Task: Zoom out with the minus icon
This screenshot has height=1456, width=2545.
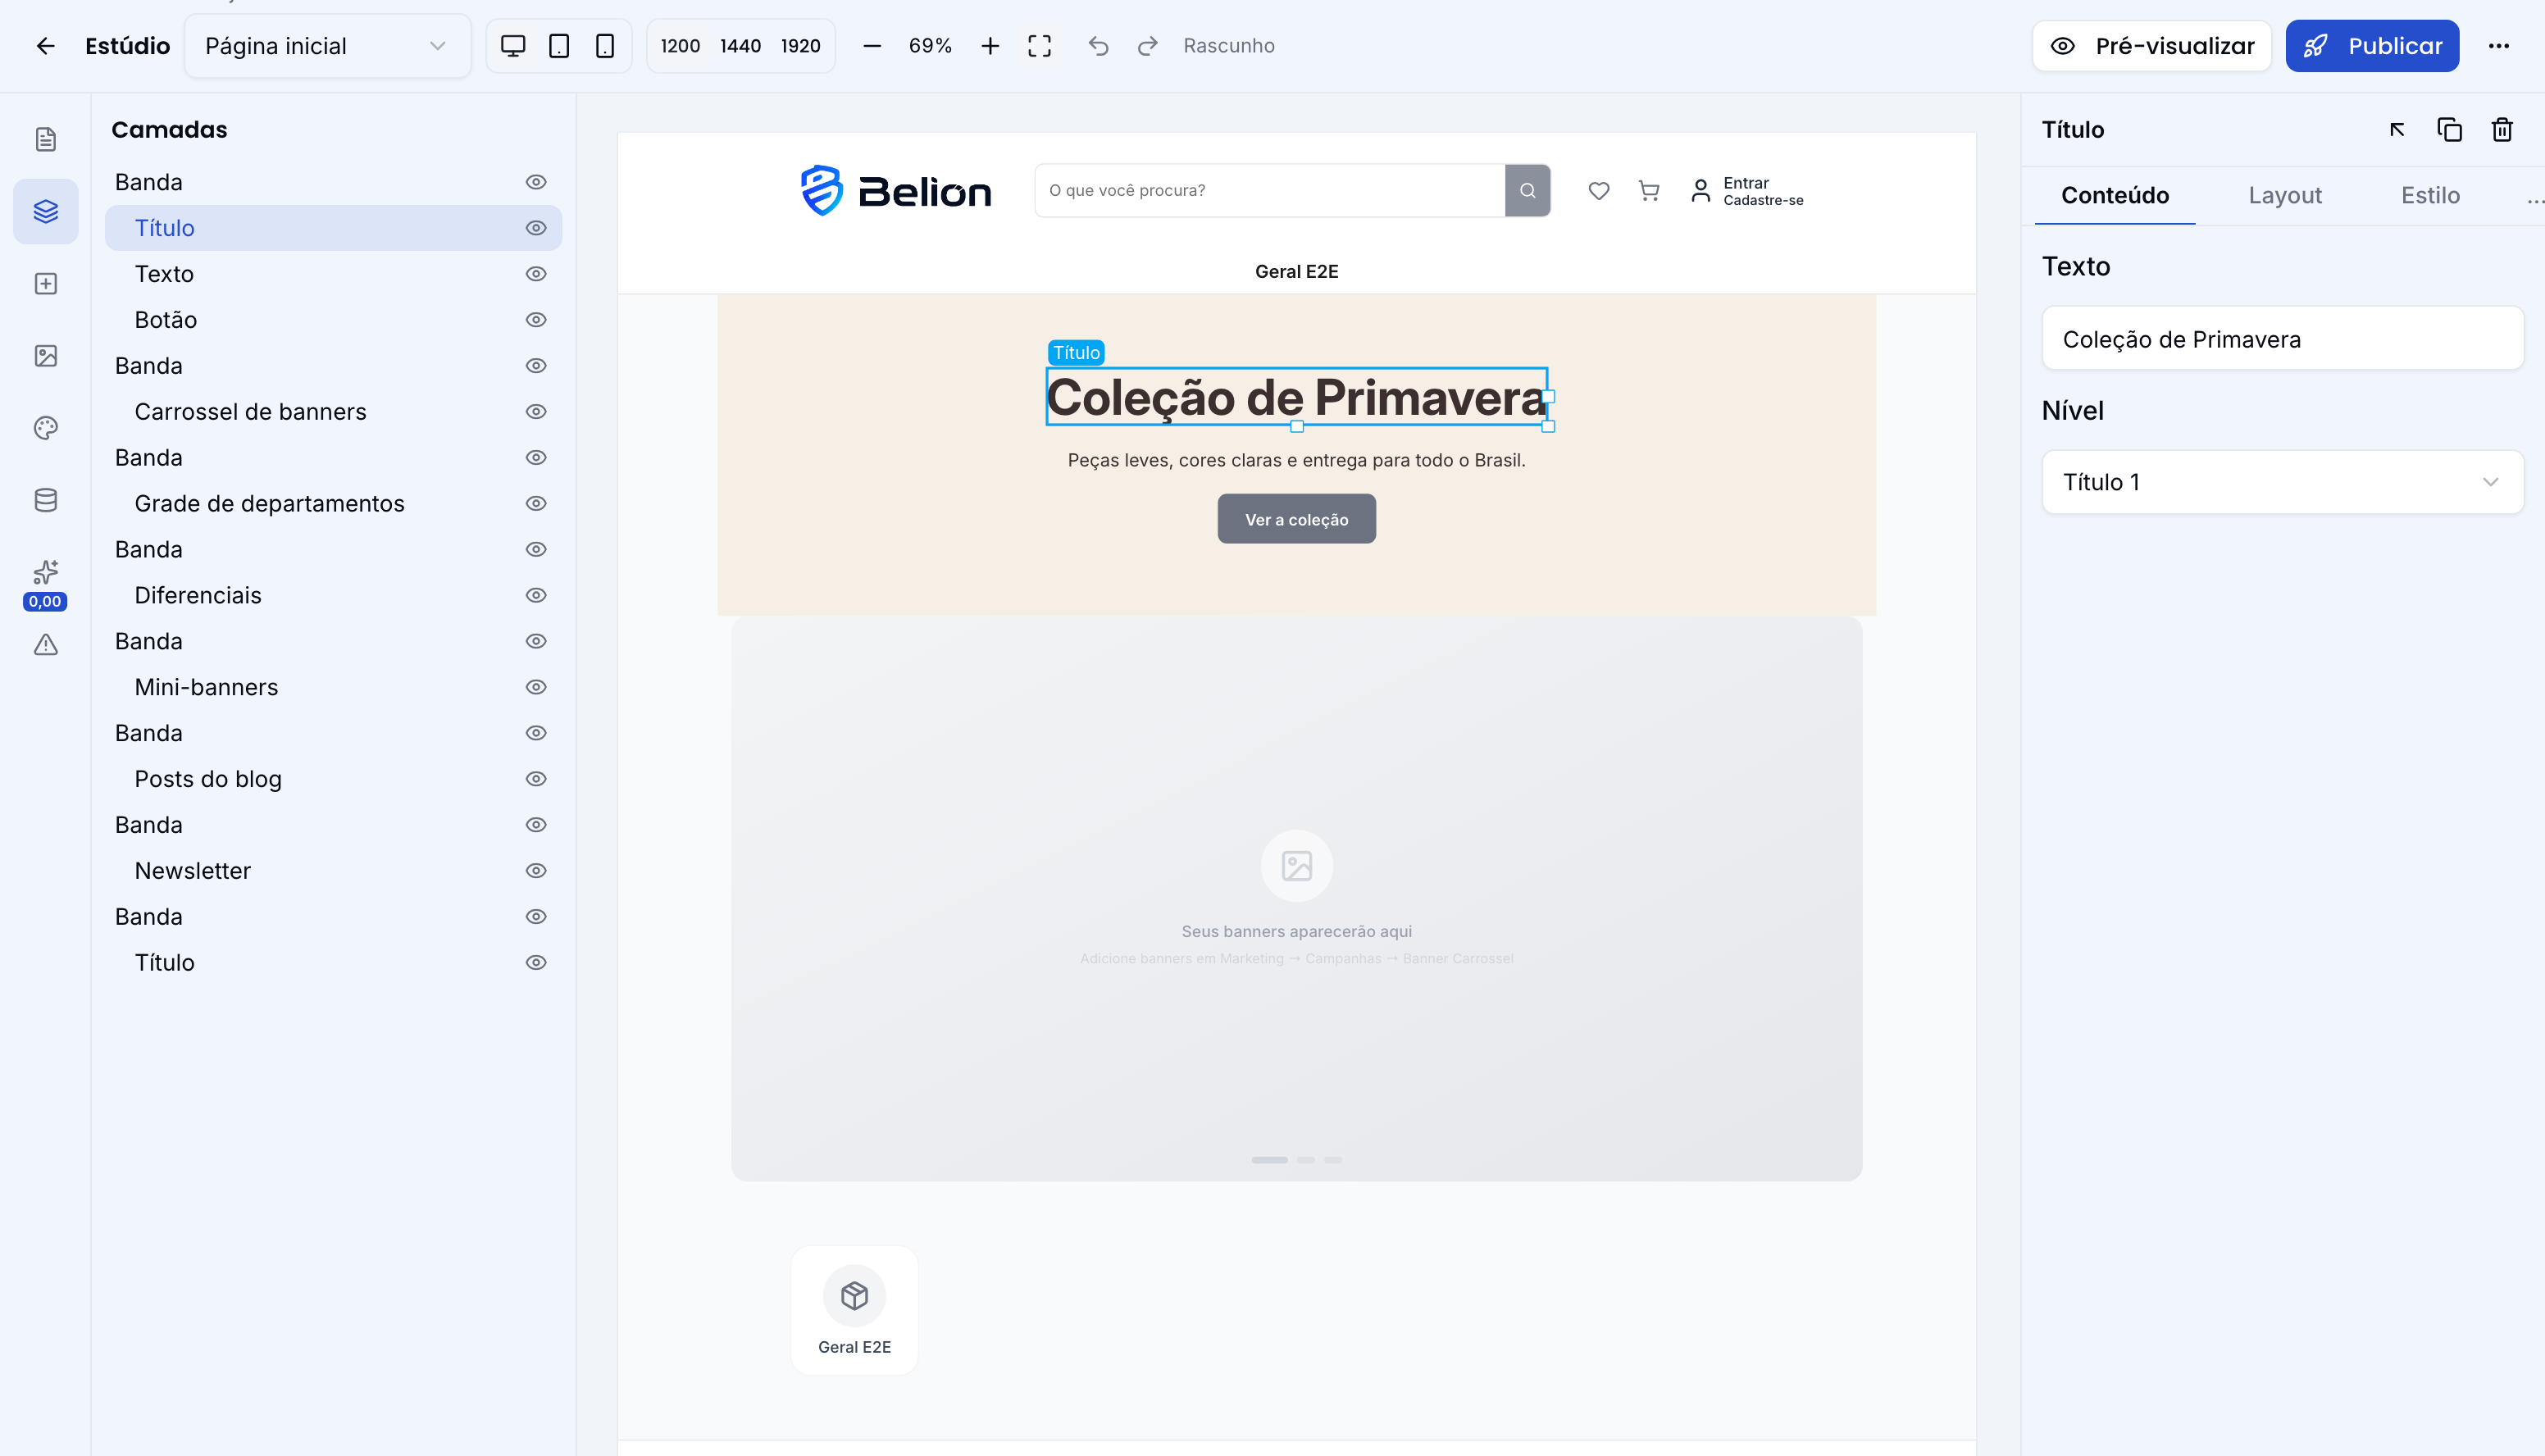Action: [872, 46]
